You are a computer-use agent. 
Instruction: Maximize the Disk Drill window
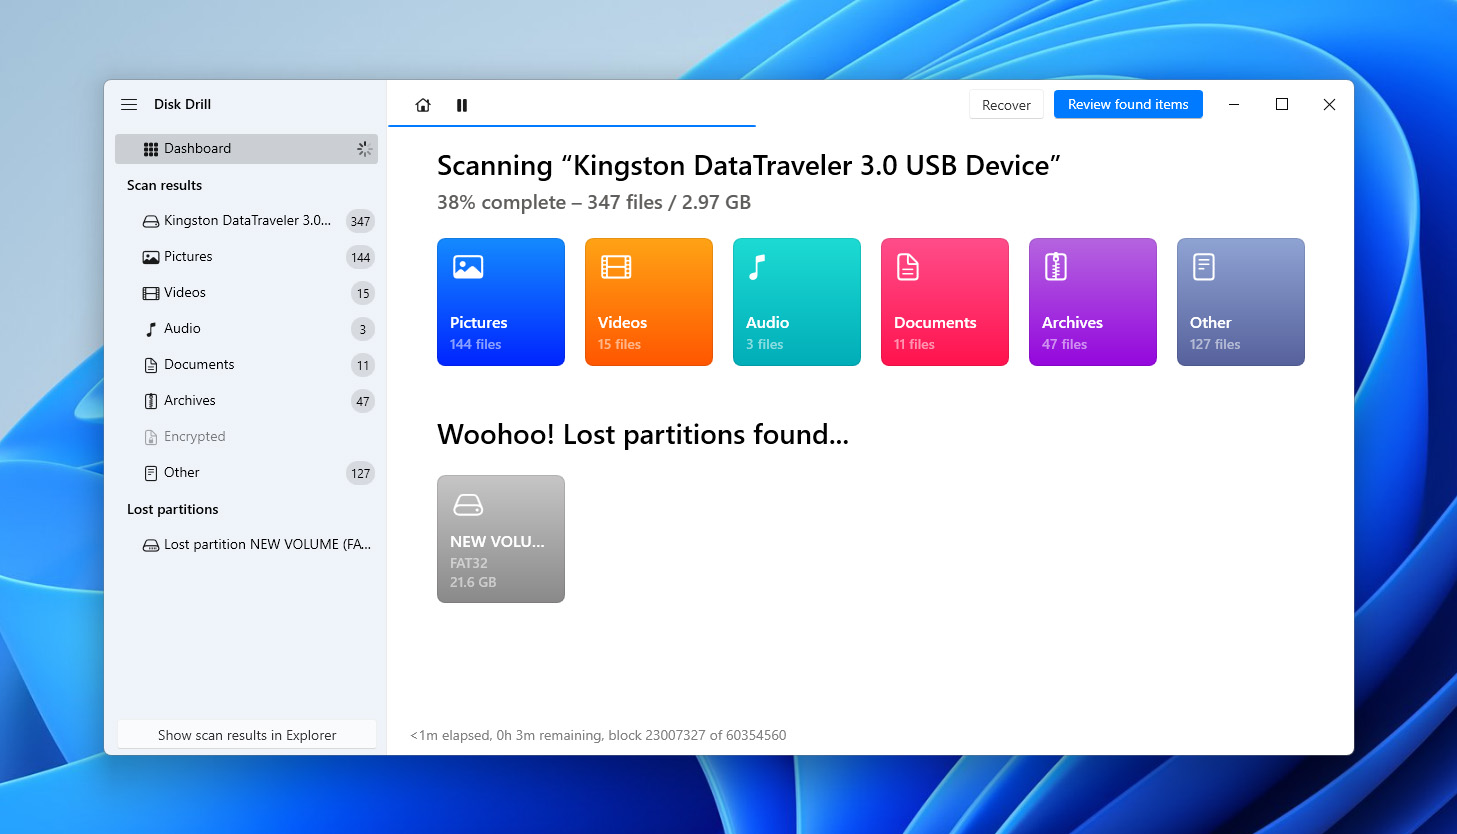tap(1282, 104)
